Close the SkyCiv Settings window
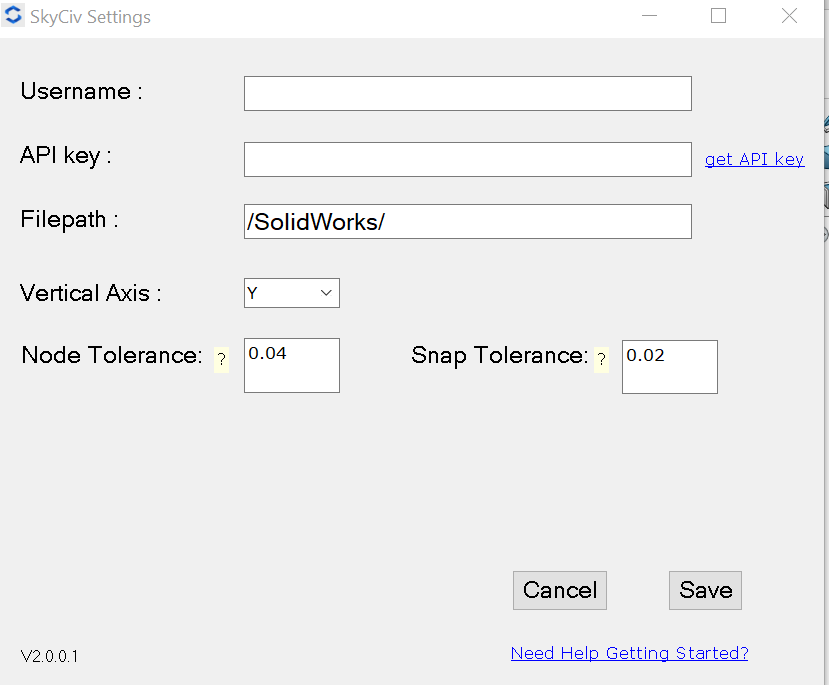The width and height of the screenshot is (829, 685). (x=789, y=16)
